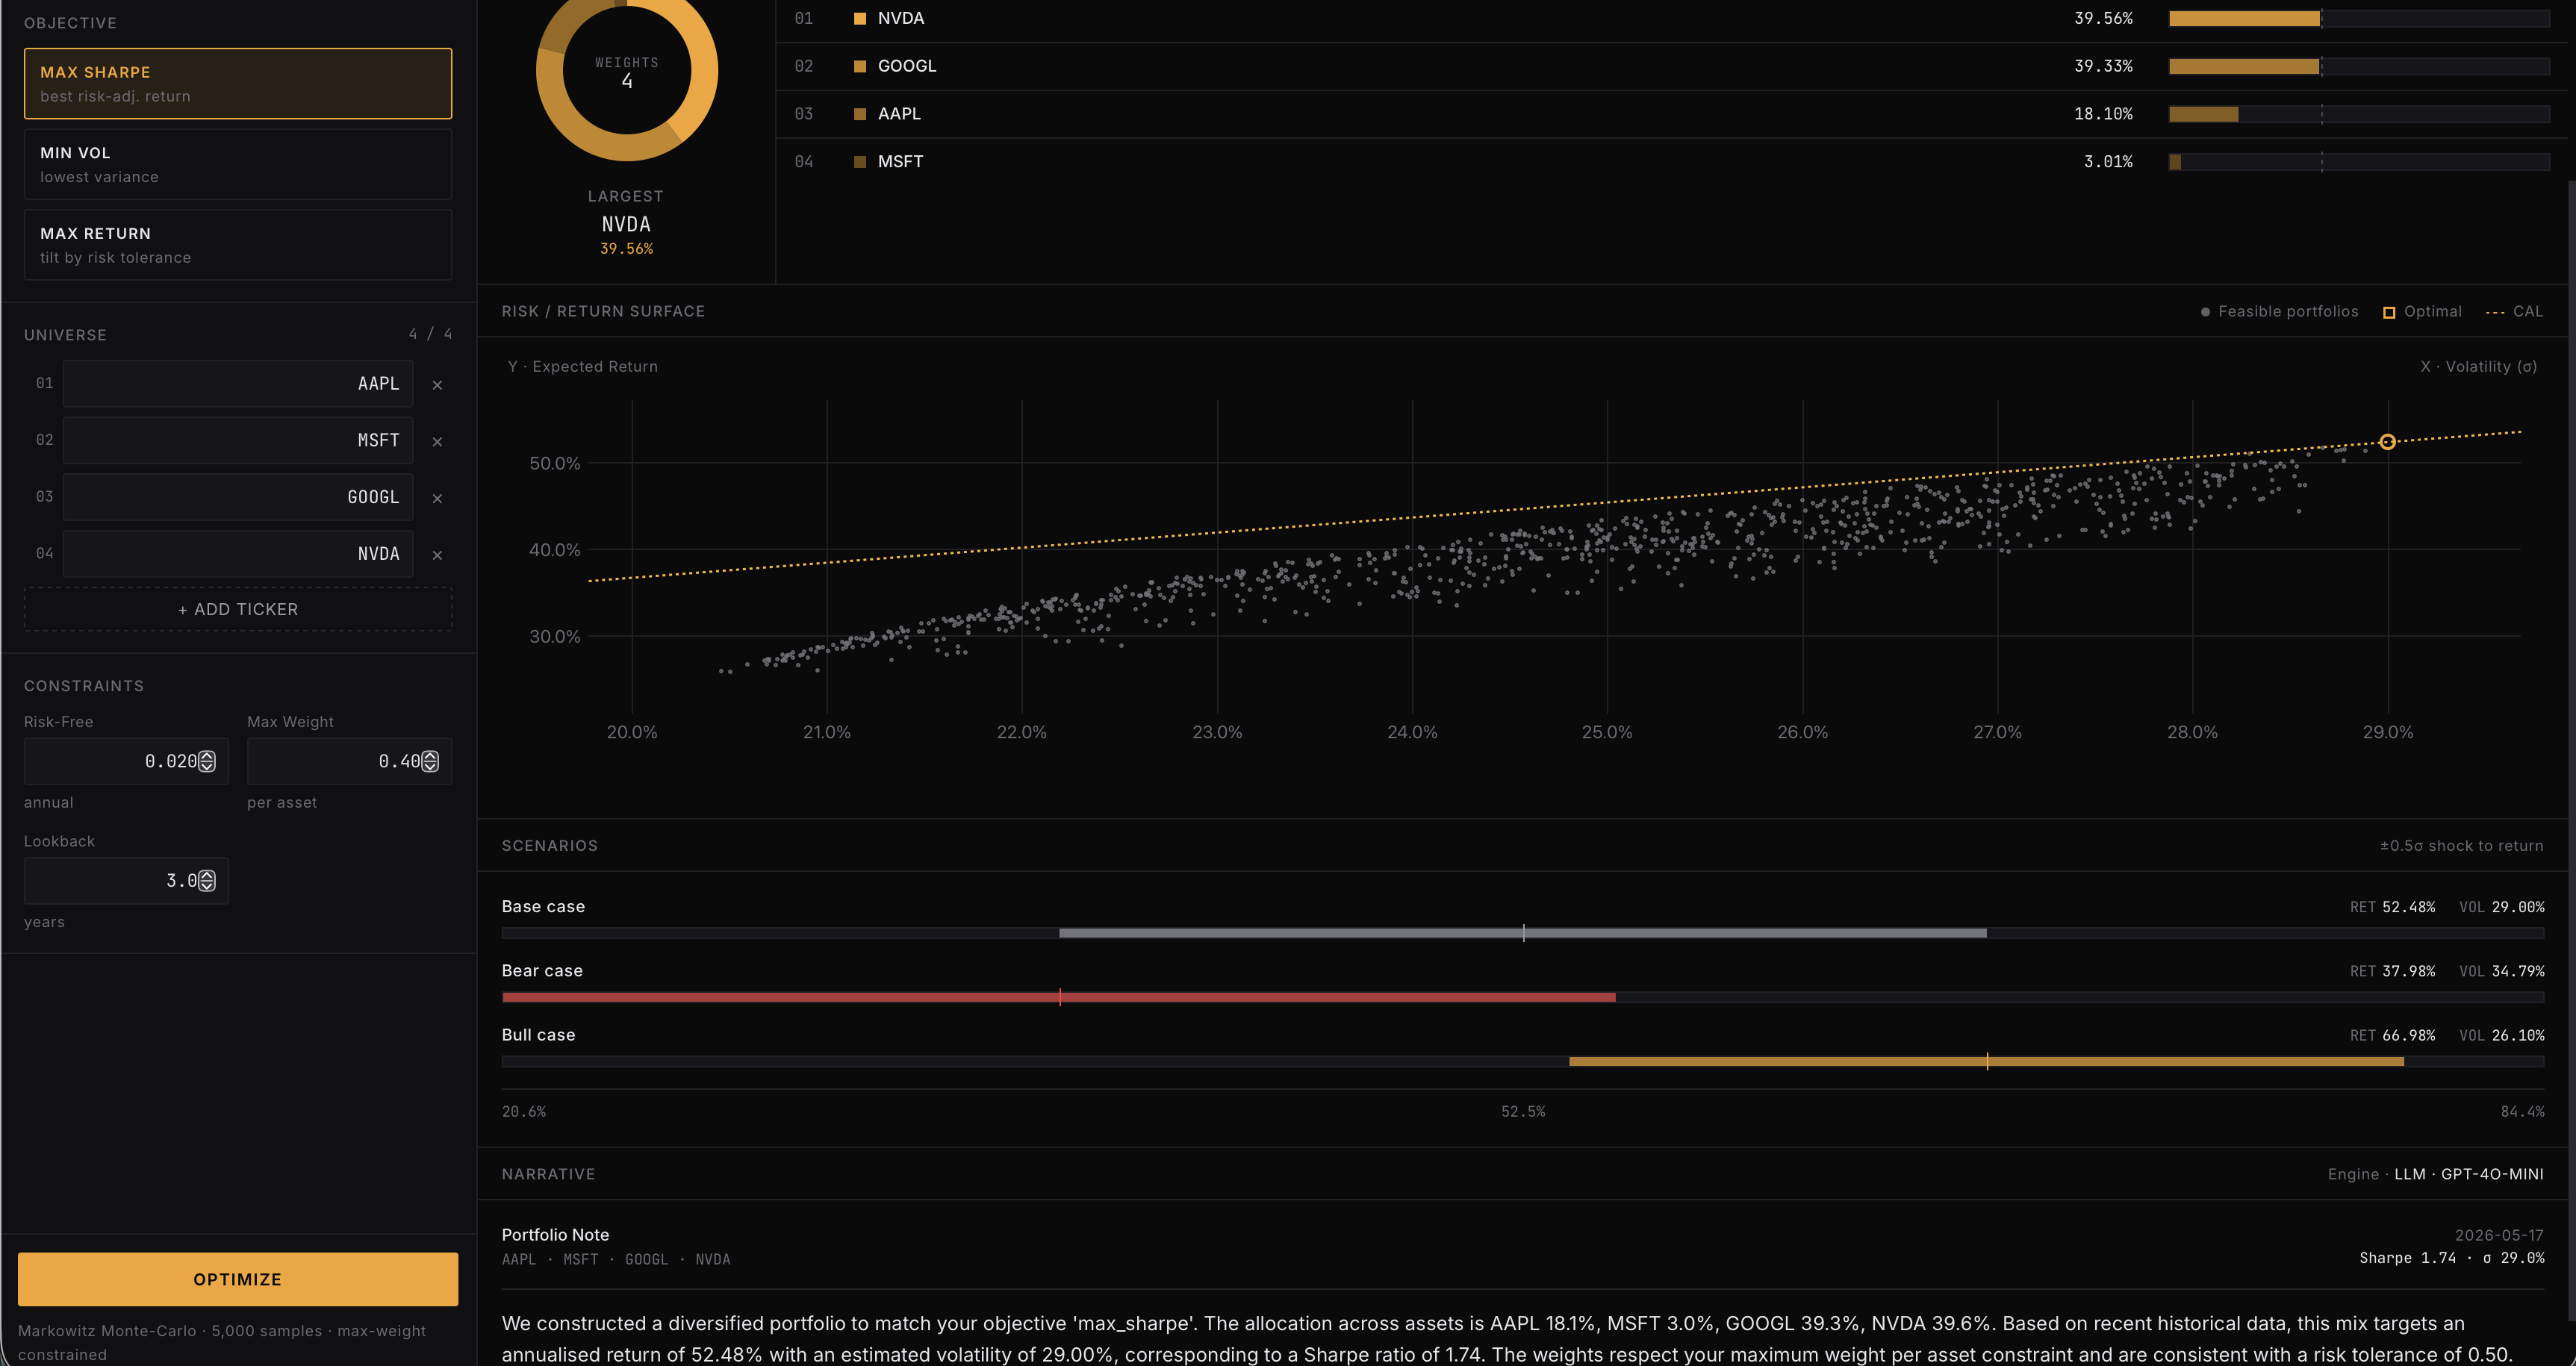Click the Max Weight input field
This screenshot has width=2576, height=1366.
349,762
